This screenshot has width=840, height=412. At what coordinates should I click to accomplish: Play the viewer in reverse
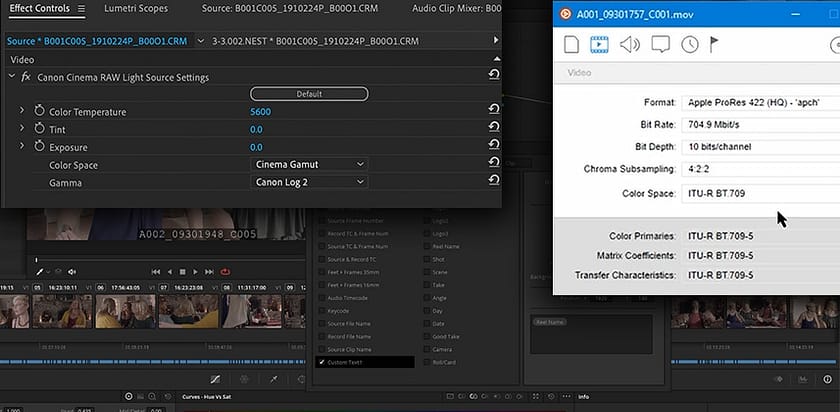pos(170,272)
